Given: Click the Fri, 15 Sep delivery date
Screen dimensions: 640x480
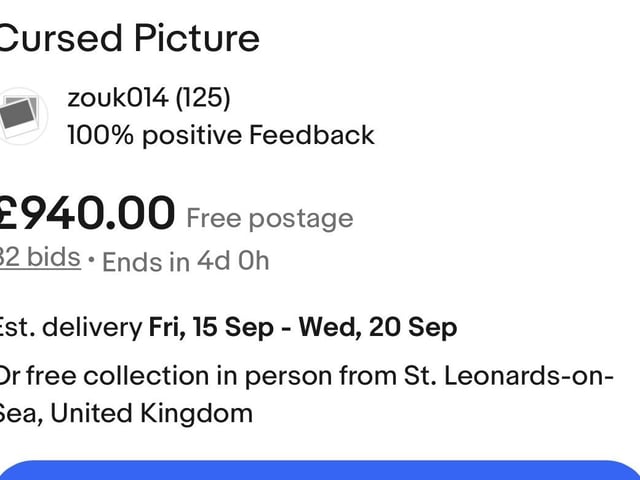Looking at the screenshot, I should click(x=211, y=327).
